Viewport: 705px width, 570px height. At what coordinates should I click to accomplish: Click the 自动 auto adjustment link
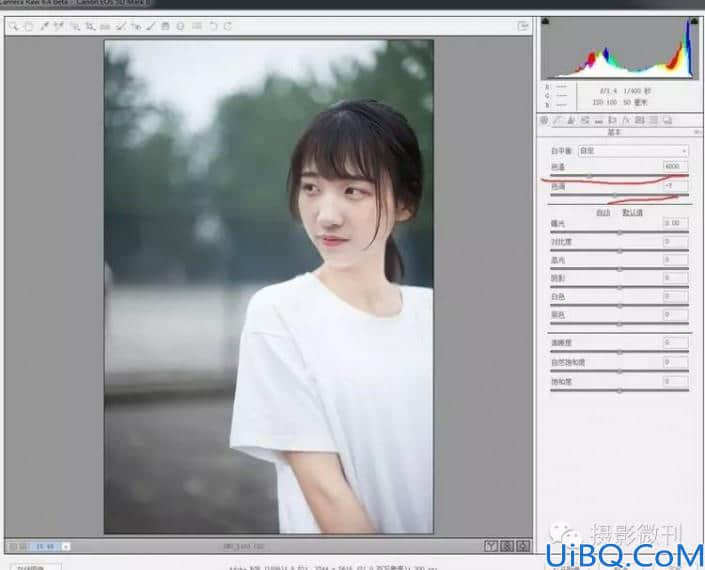click(x=603, y=213)
